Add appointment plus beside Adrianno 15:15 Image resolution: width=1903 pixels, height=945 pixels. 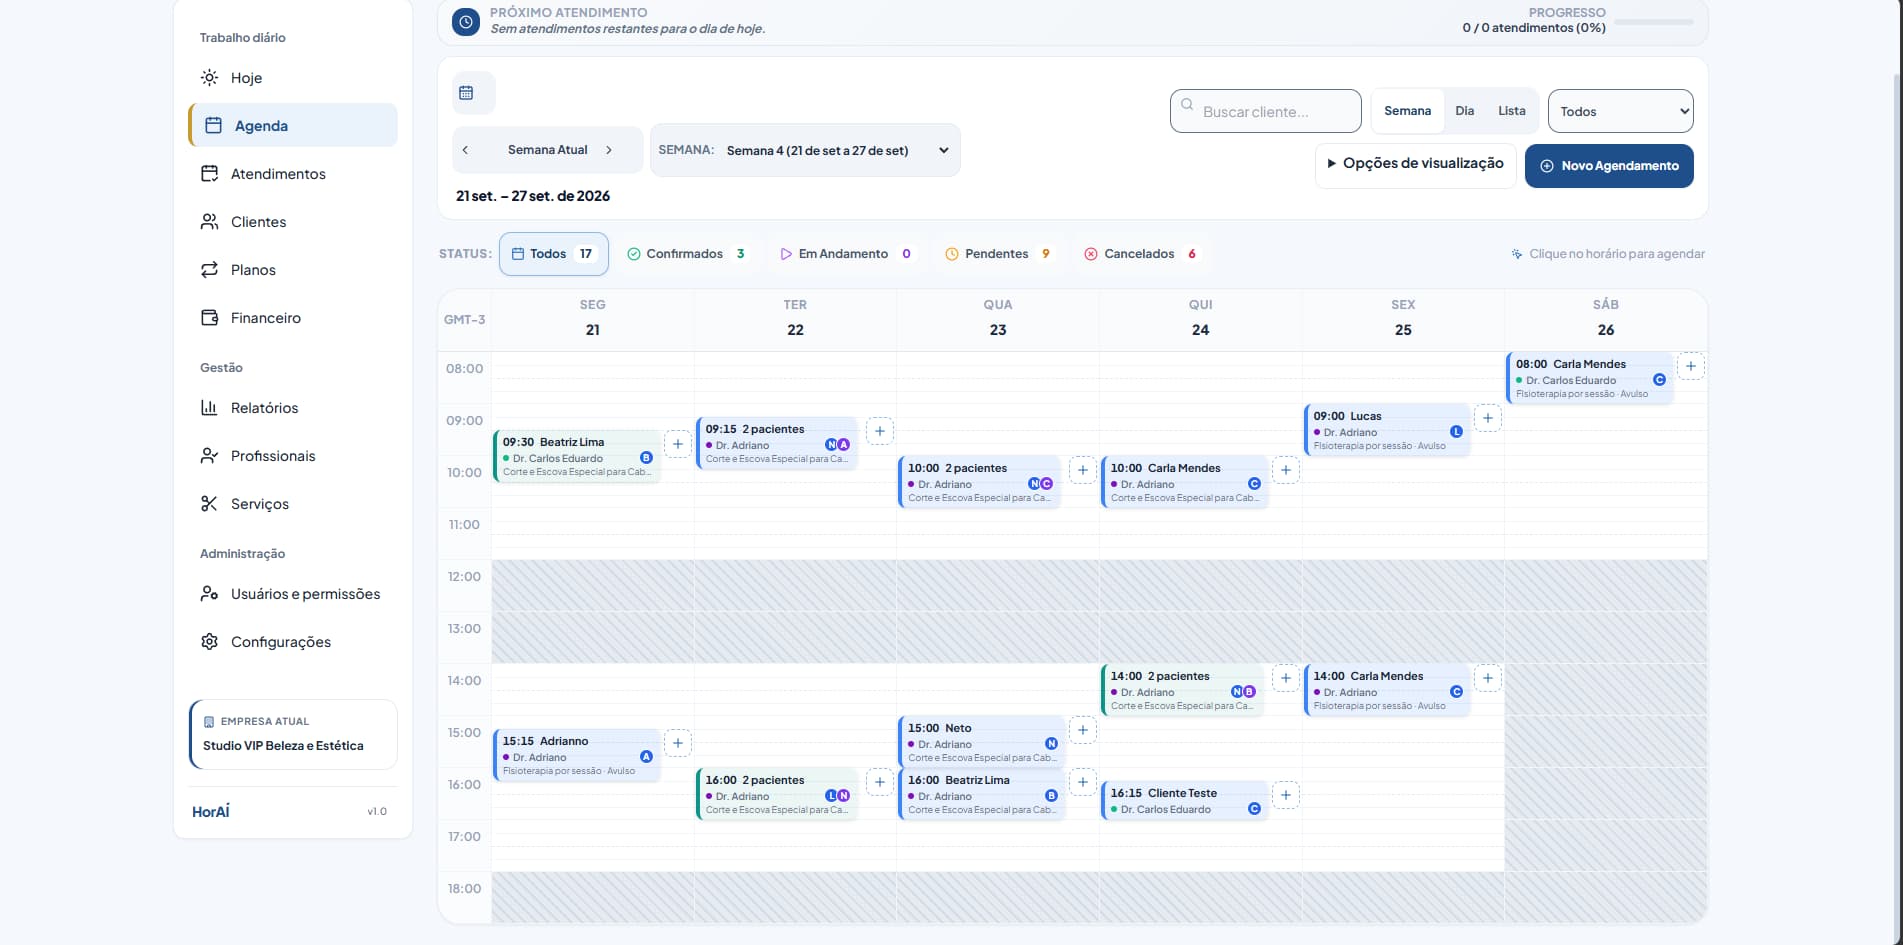point(677,743)
